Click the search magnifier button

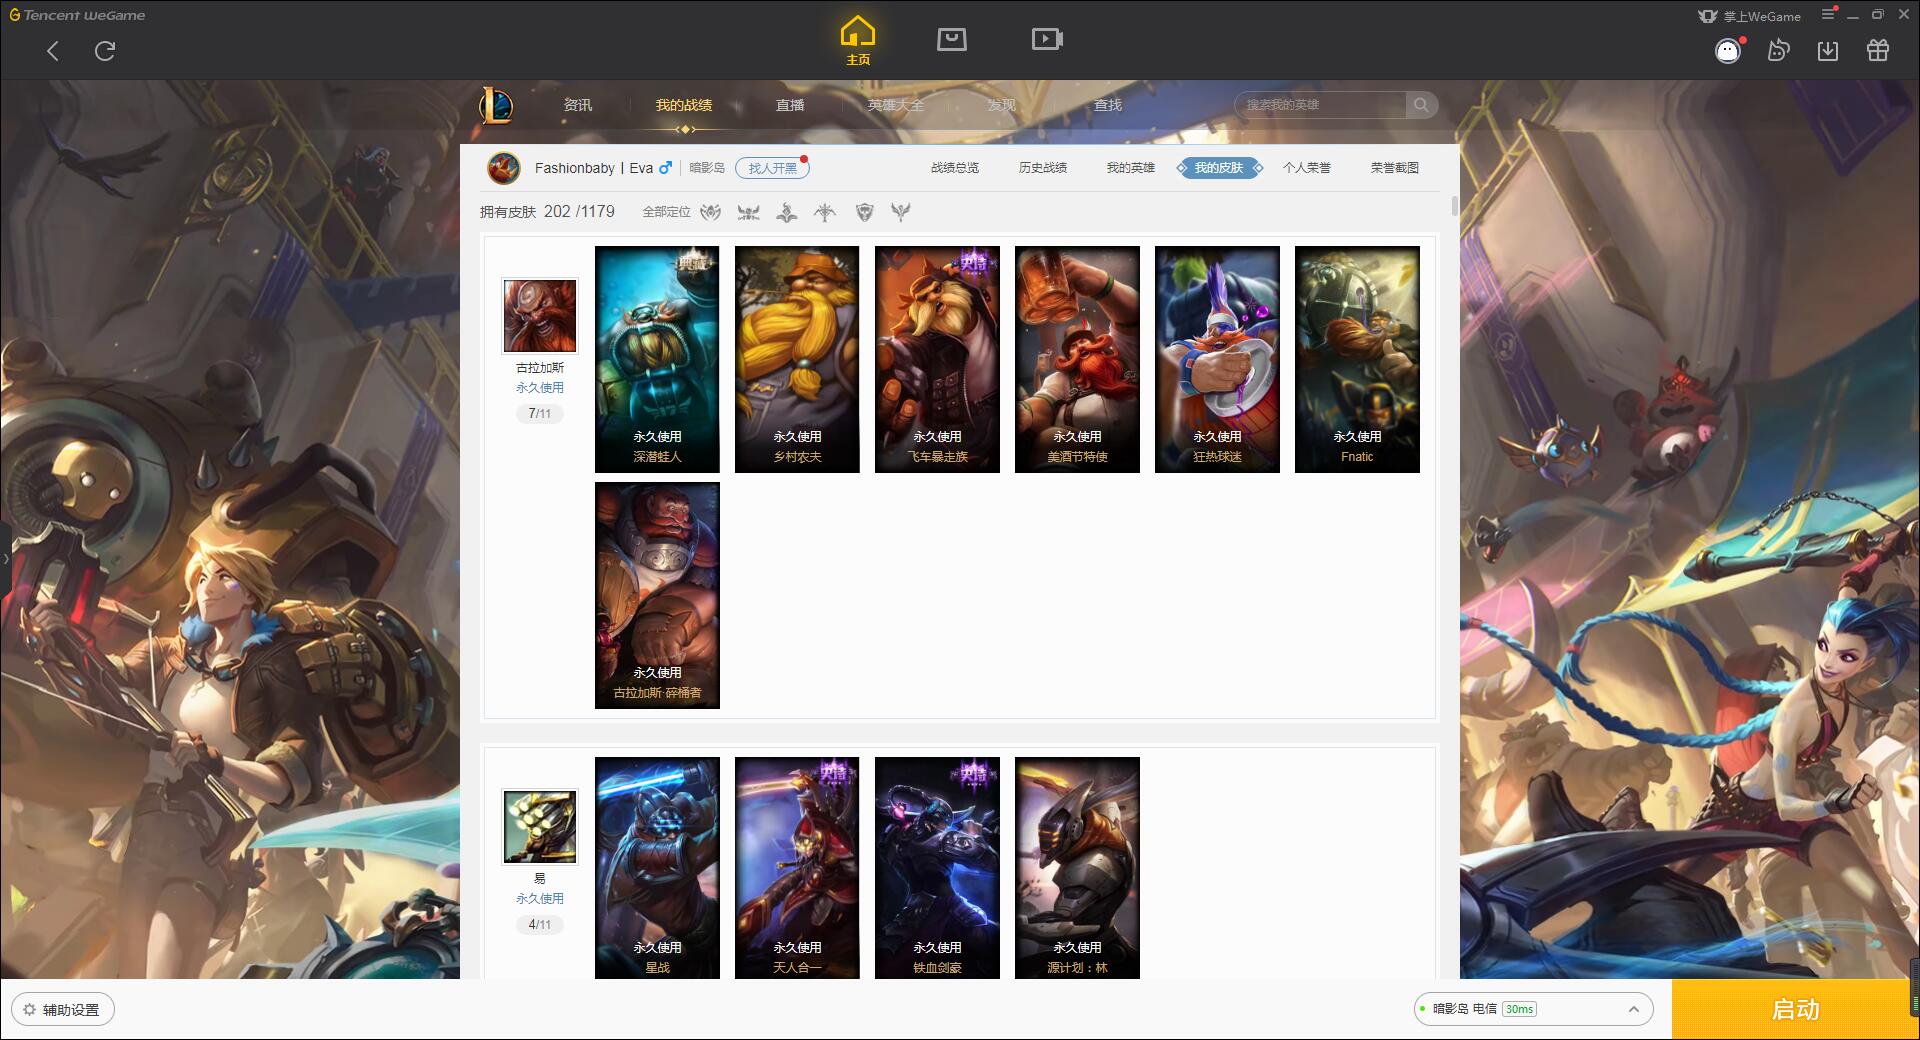[1421, 105]
